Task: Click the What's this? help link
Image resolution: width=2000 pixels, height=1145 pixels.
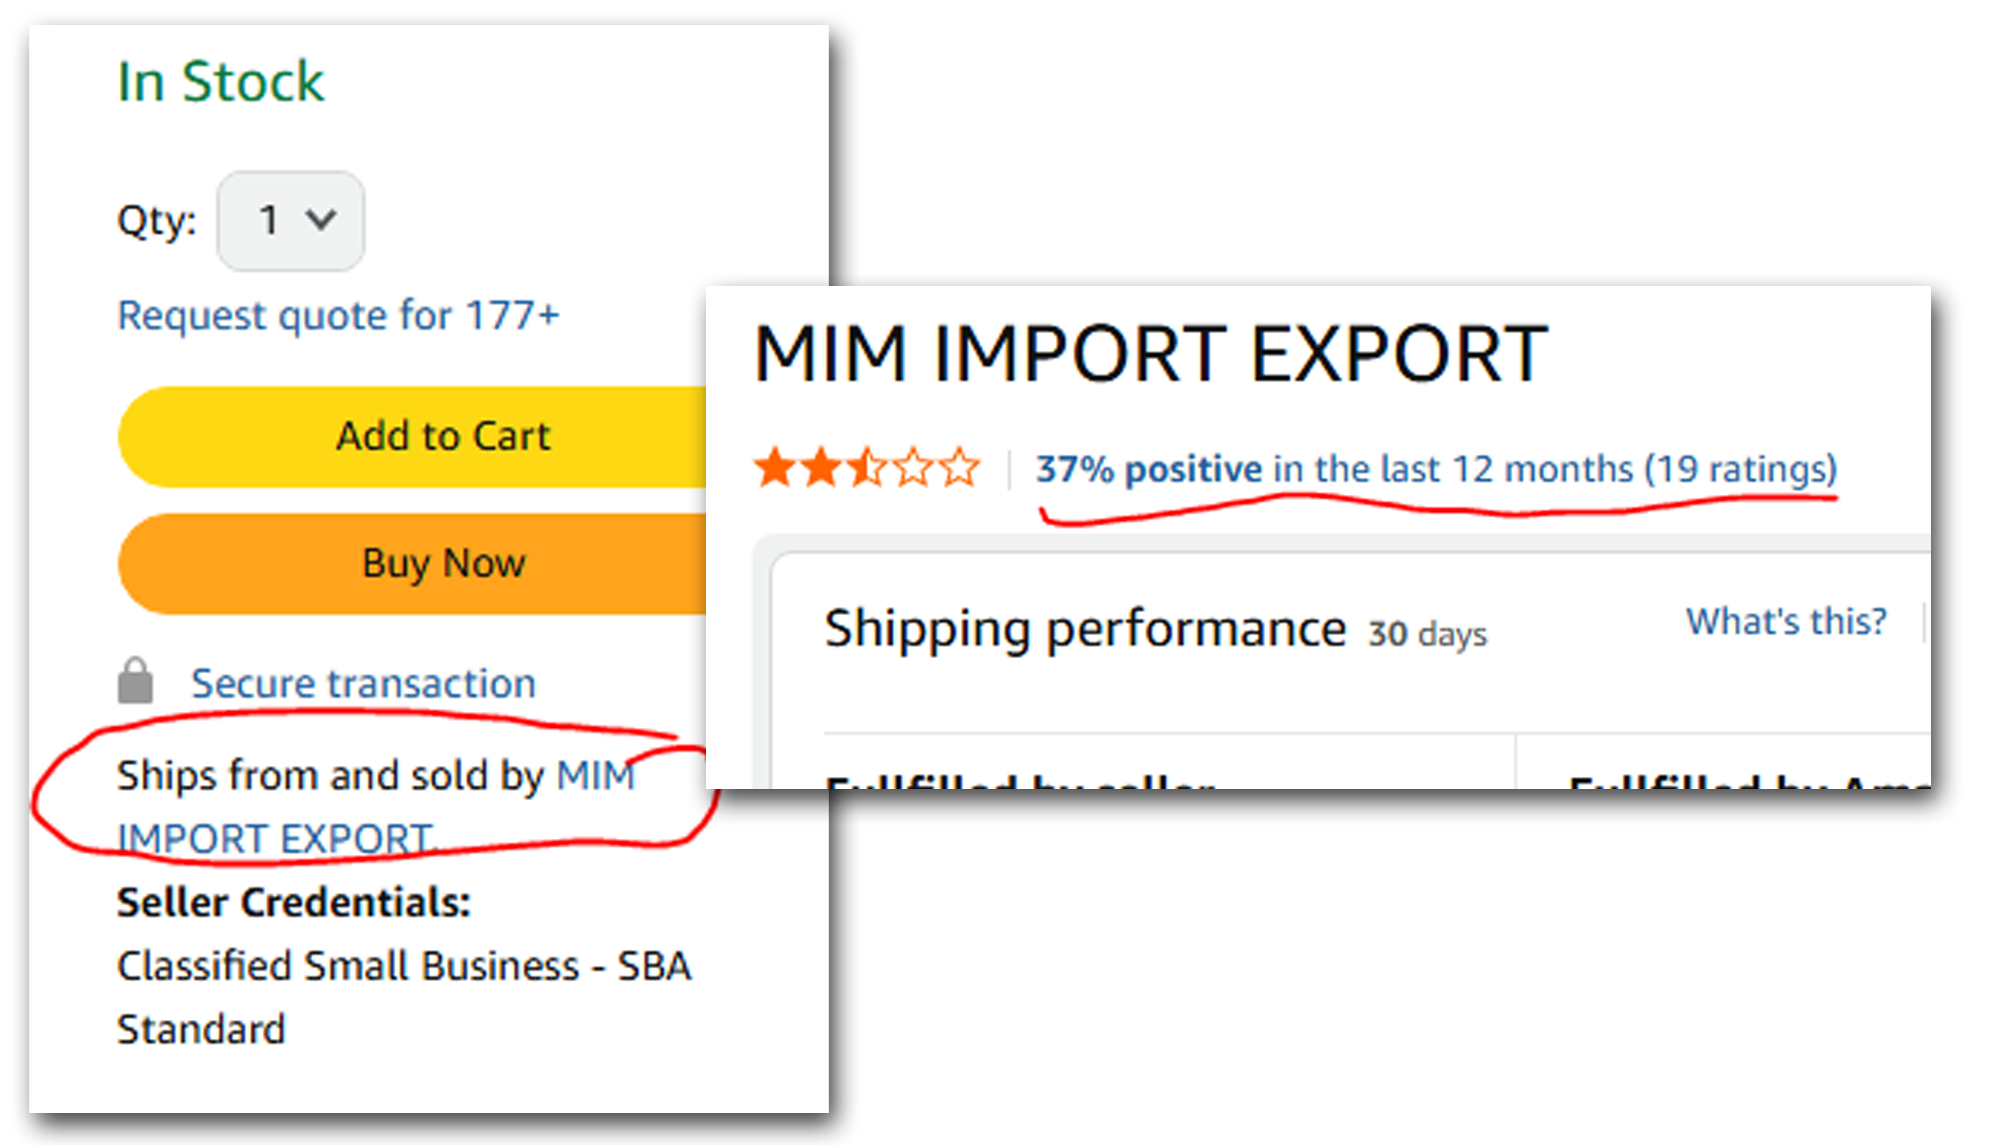Action: 1786,621
